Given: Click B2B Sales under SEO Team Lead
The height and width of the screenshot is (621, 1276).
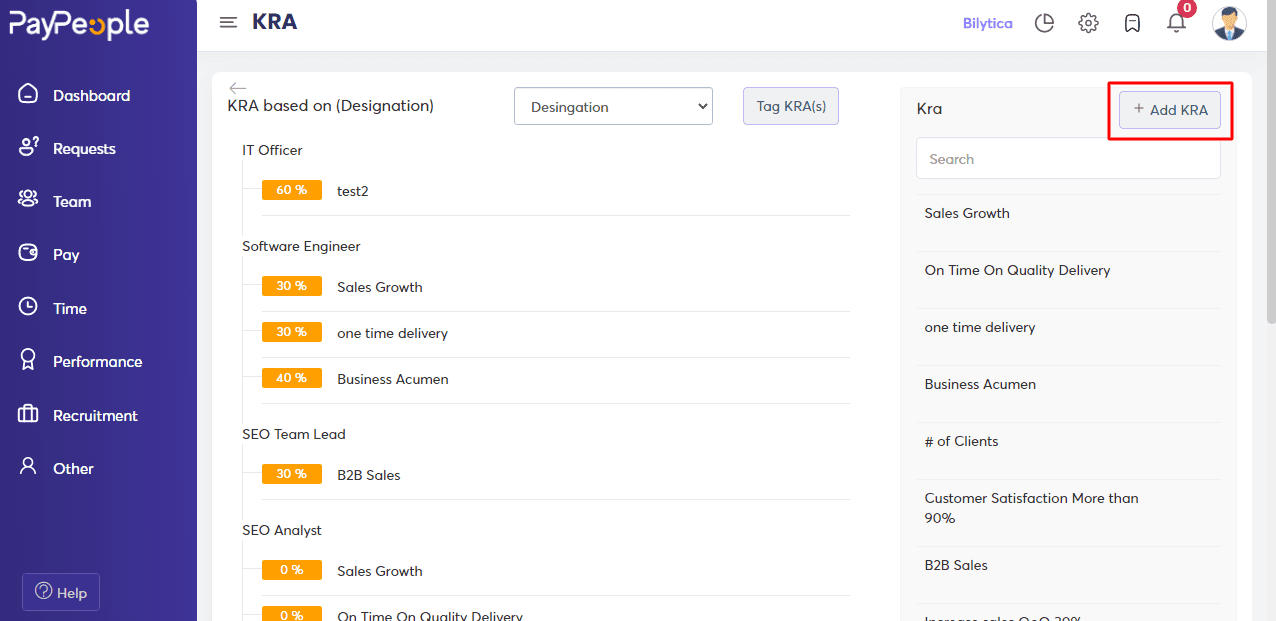Looking at the screenshot, I should (x=369, y=475).
